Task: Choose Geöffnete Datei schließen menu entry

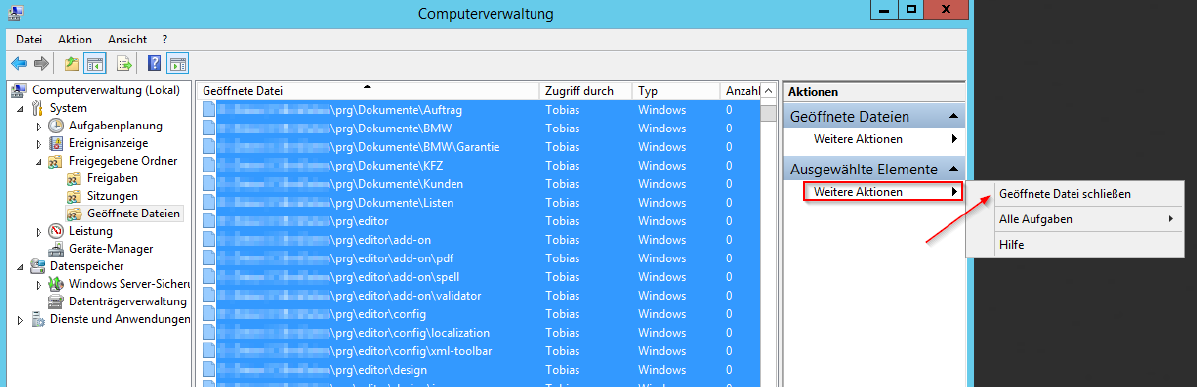Action: coord(1064,194)
